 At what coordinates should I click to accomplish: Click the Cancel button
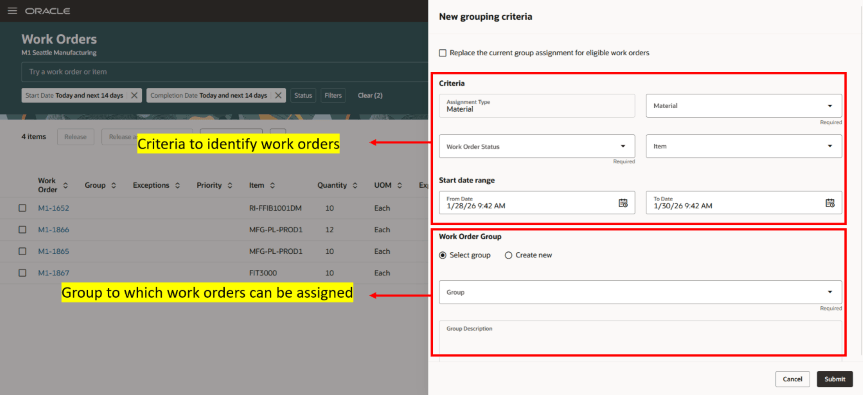pyautogui.click(x=792, y=379)
